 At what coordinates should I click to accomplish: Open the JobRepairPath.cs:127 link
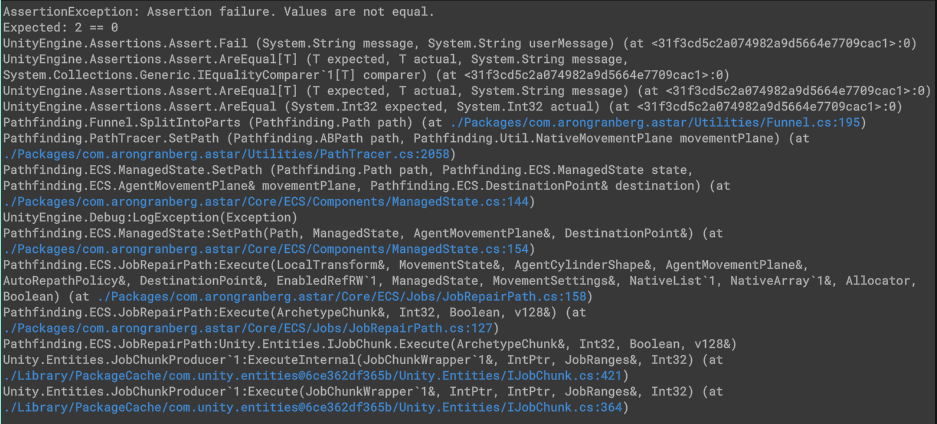pos(248,328)
